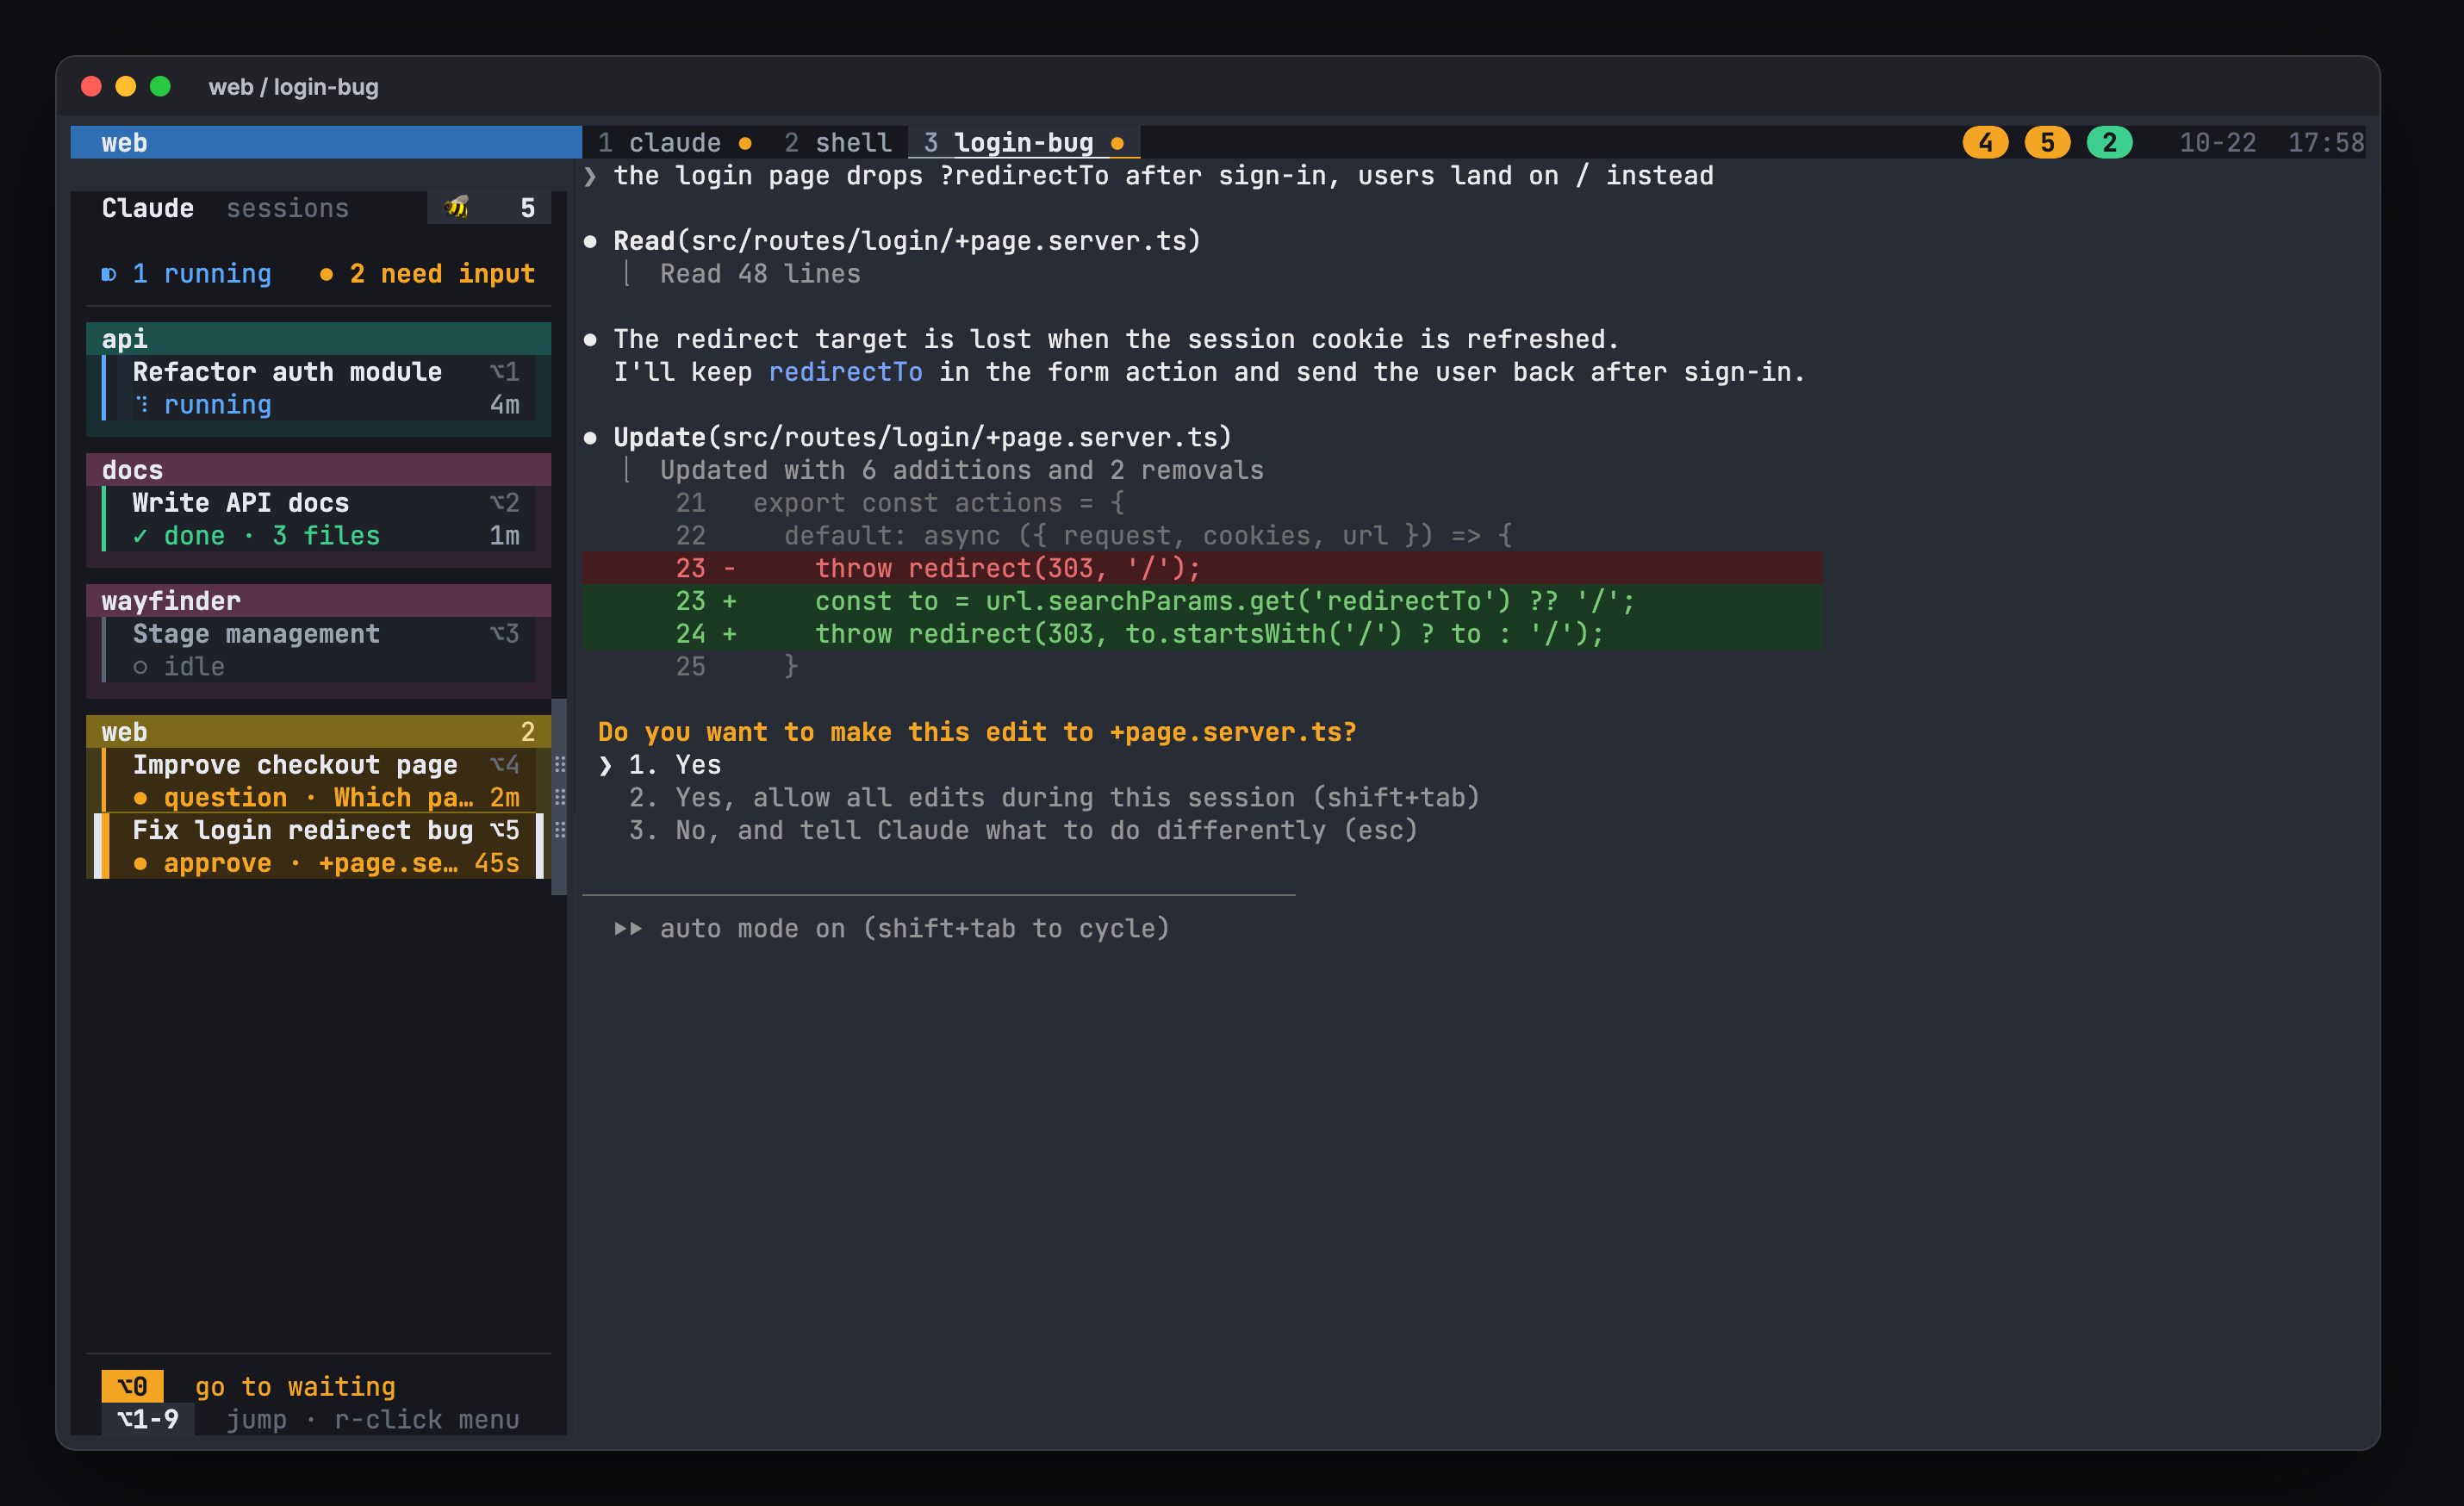Open the Refactor auth module session
The width and height of the screenshot is (2464, 1506).
(320, 388)
